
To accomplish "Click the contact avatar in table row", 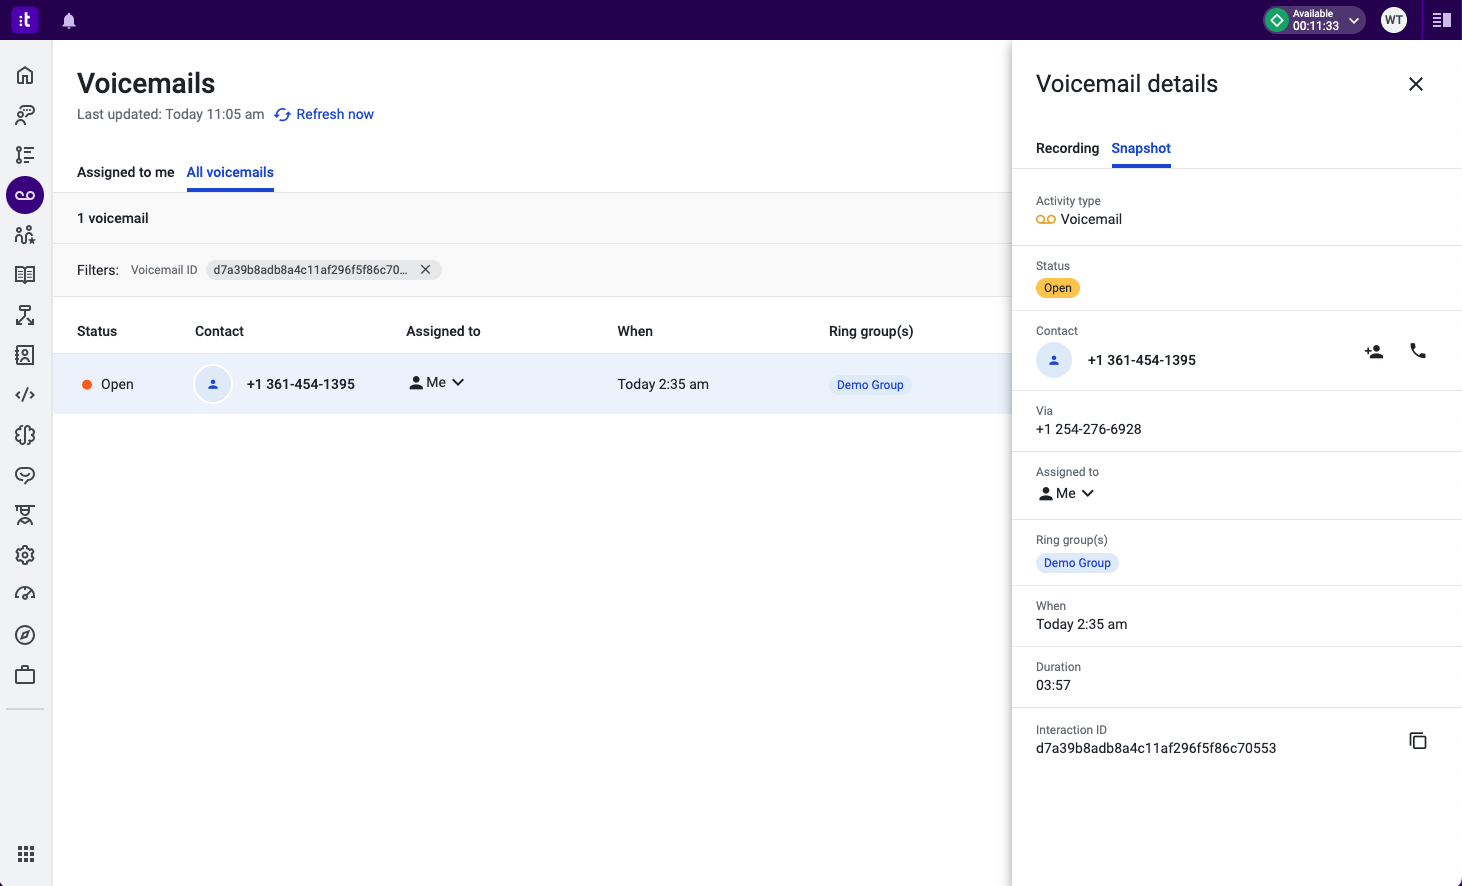I will tap(213, 384).
